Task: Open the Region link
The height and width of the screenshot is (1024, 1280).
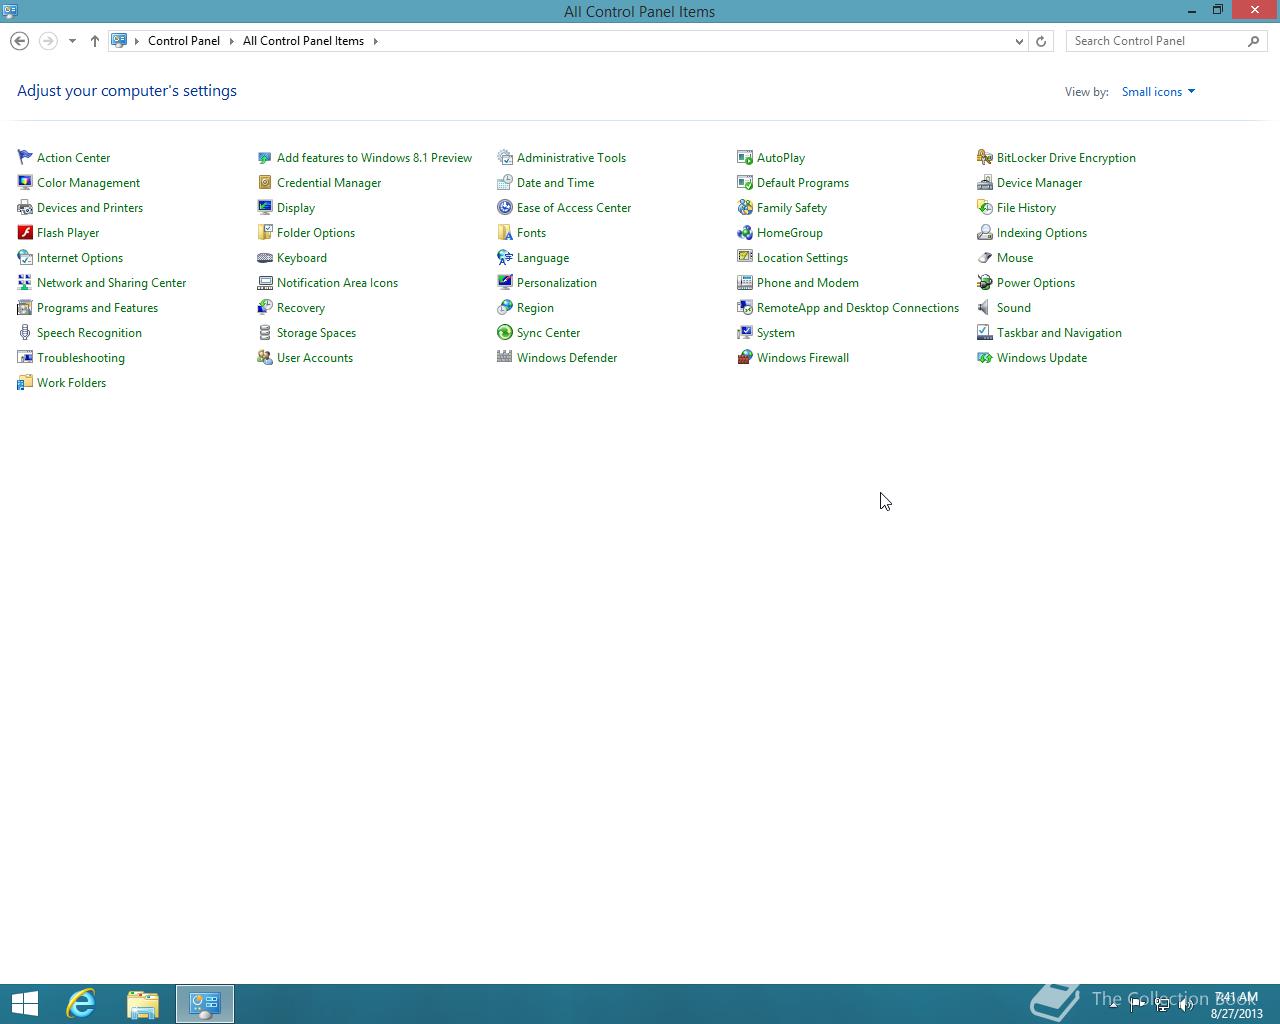Action: [535, 308]
